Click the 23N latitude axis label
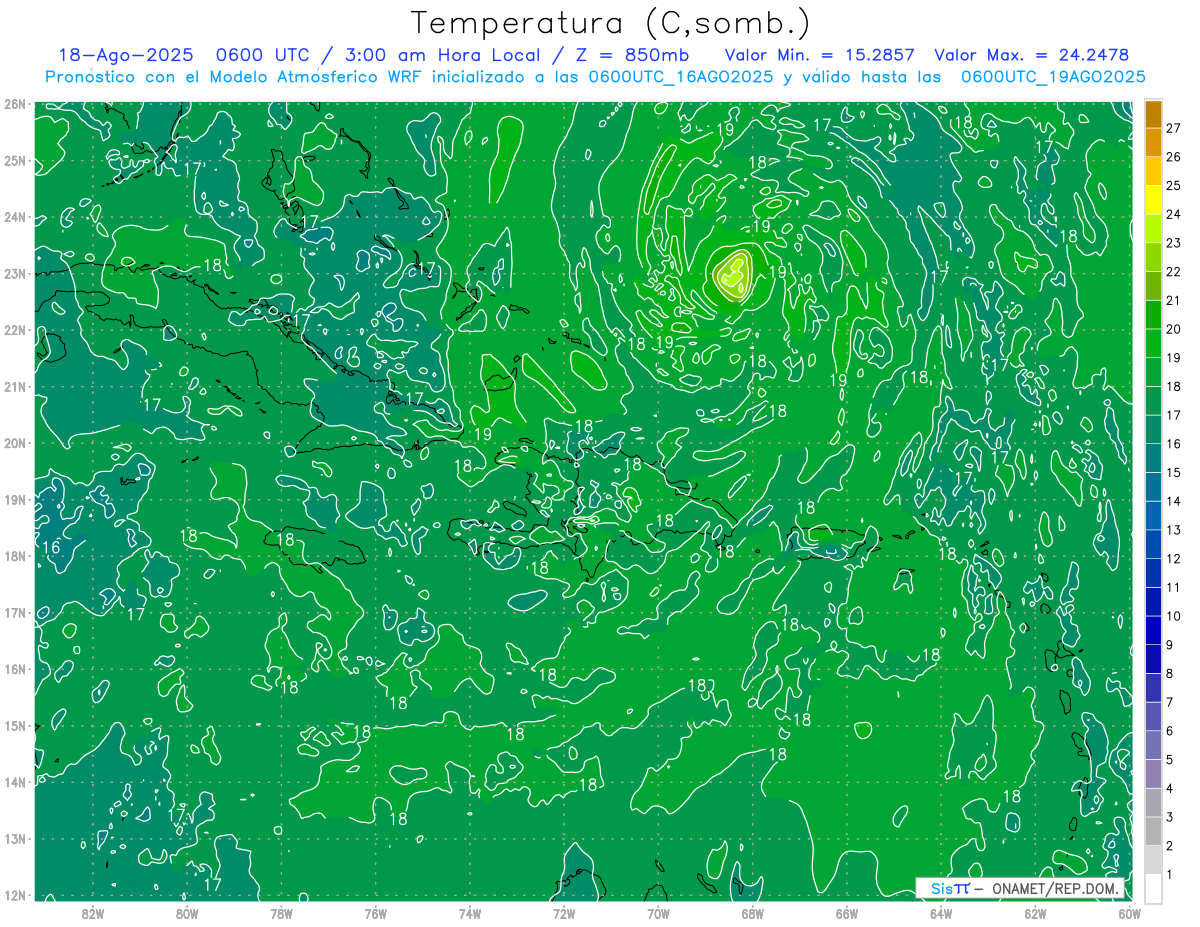Image resolution: width=1200 pixels, height=927 pixels. [15, 273]
